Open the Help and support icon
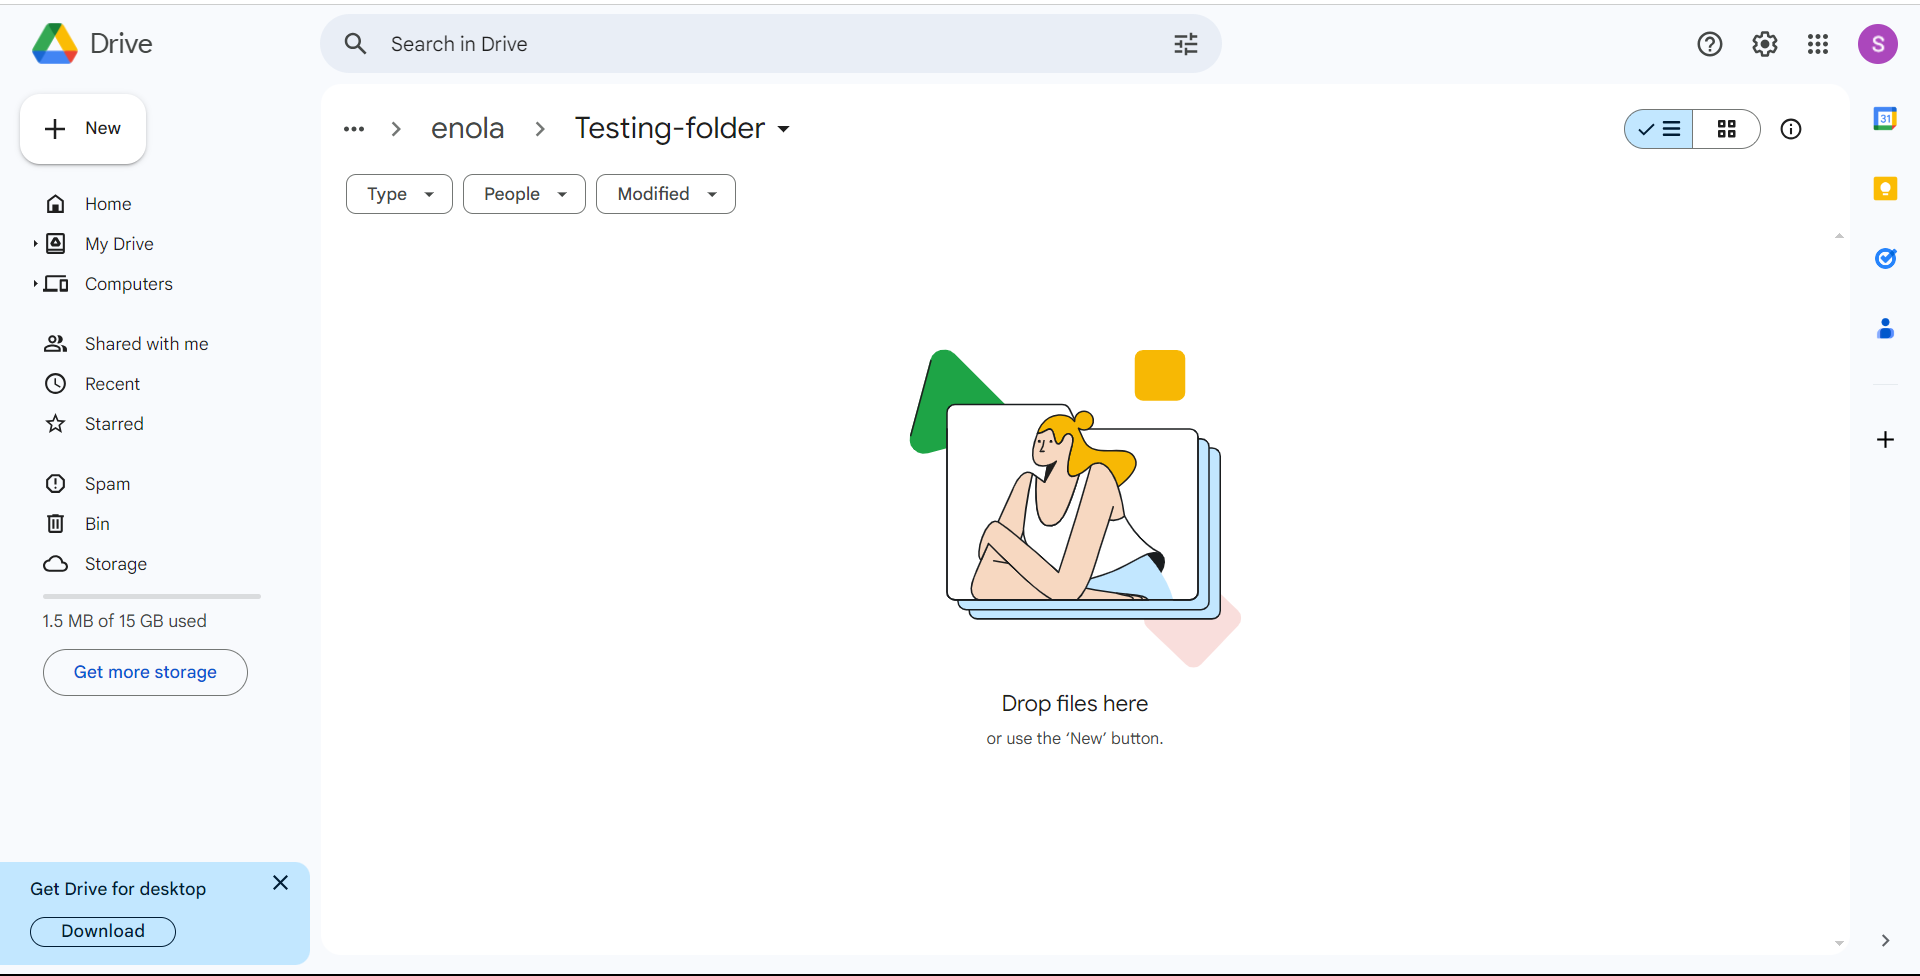The width and height of the screenshot is (1920, 976). click(x=1710, y=44)
